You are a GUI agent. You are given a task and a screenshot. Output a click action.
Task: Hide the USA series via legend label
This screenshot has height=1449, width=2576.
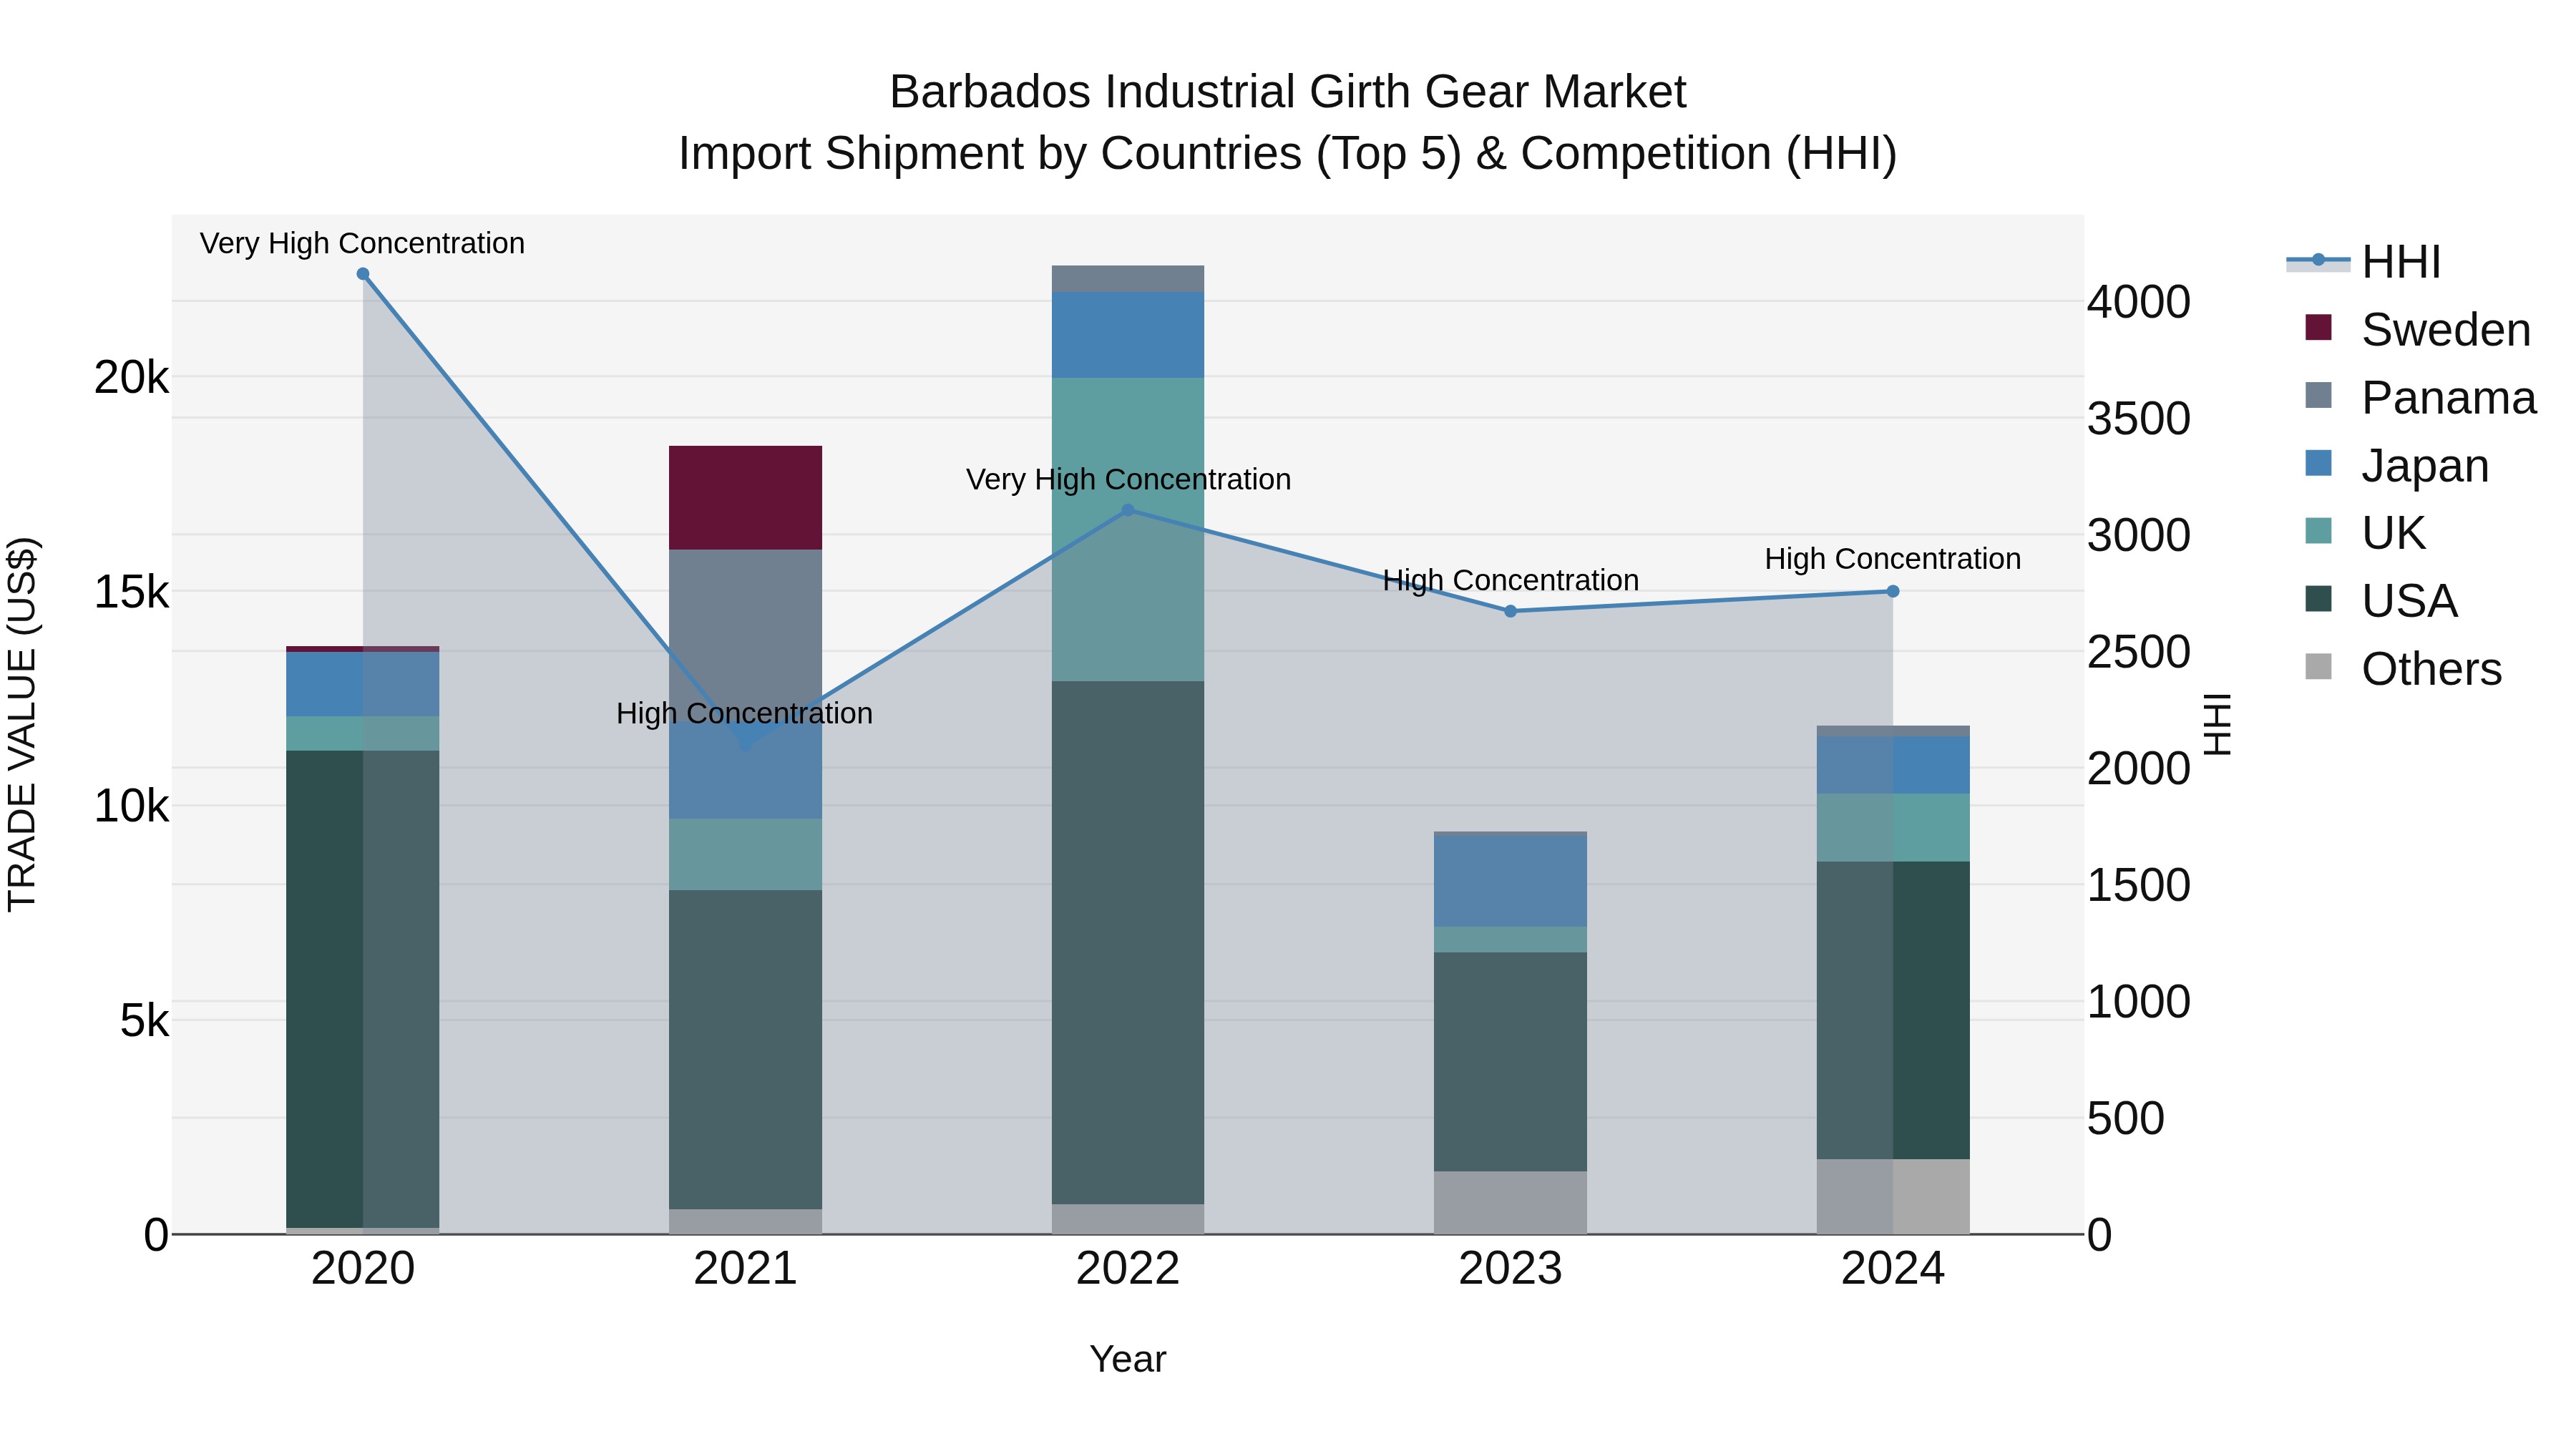click(2409, 601)
